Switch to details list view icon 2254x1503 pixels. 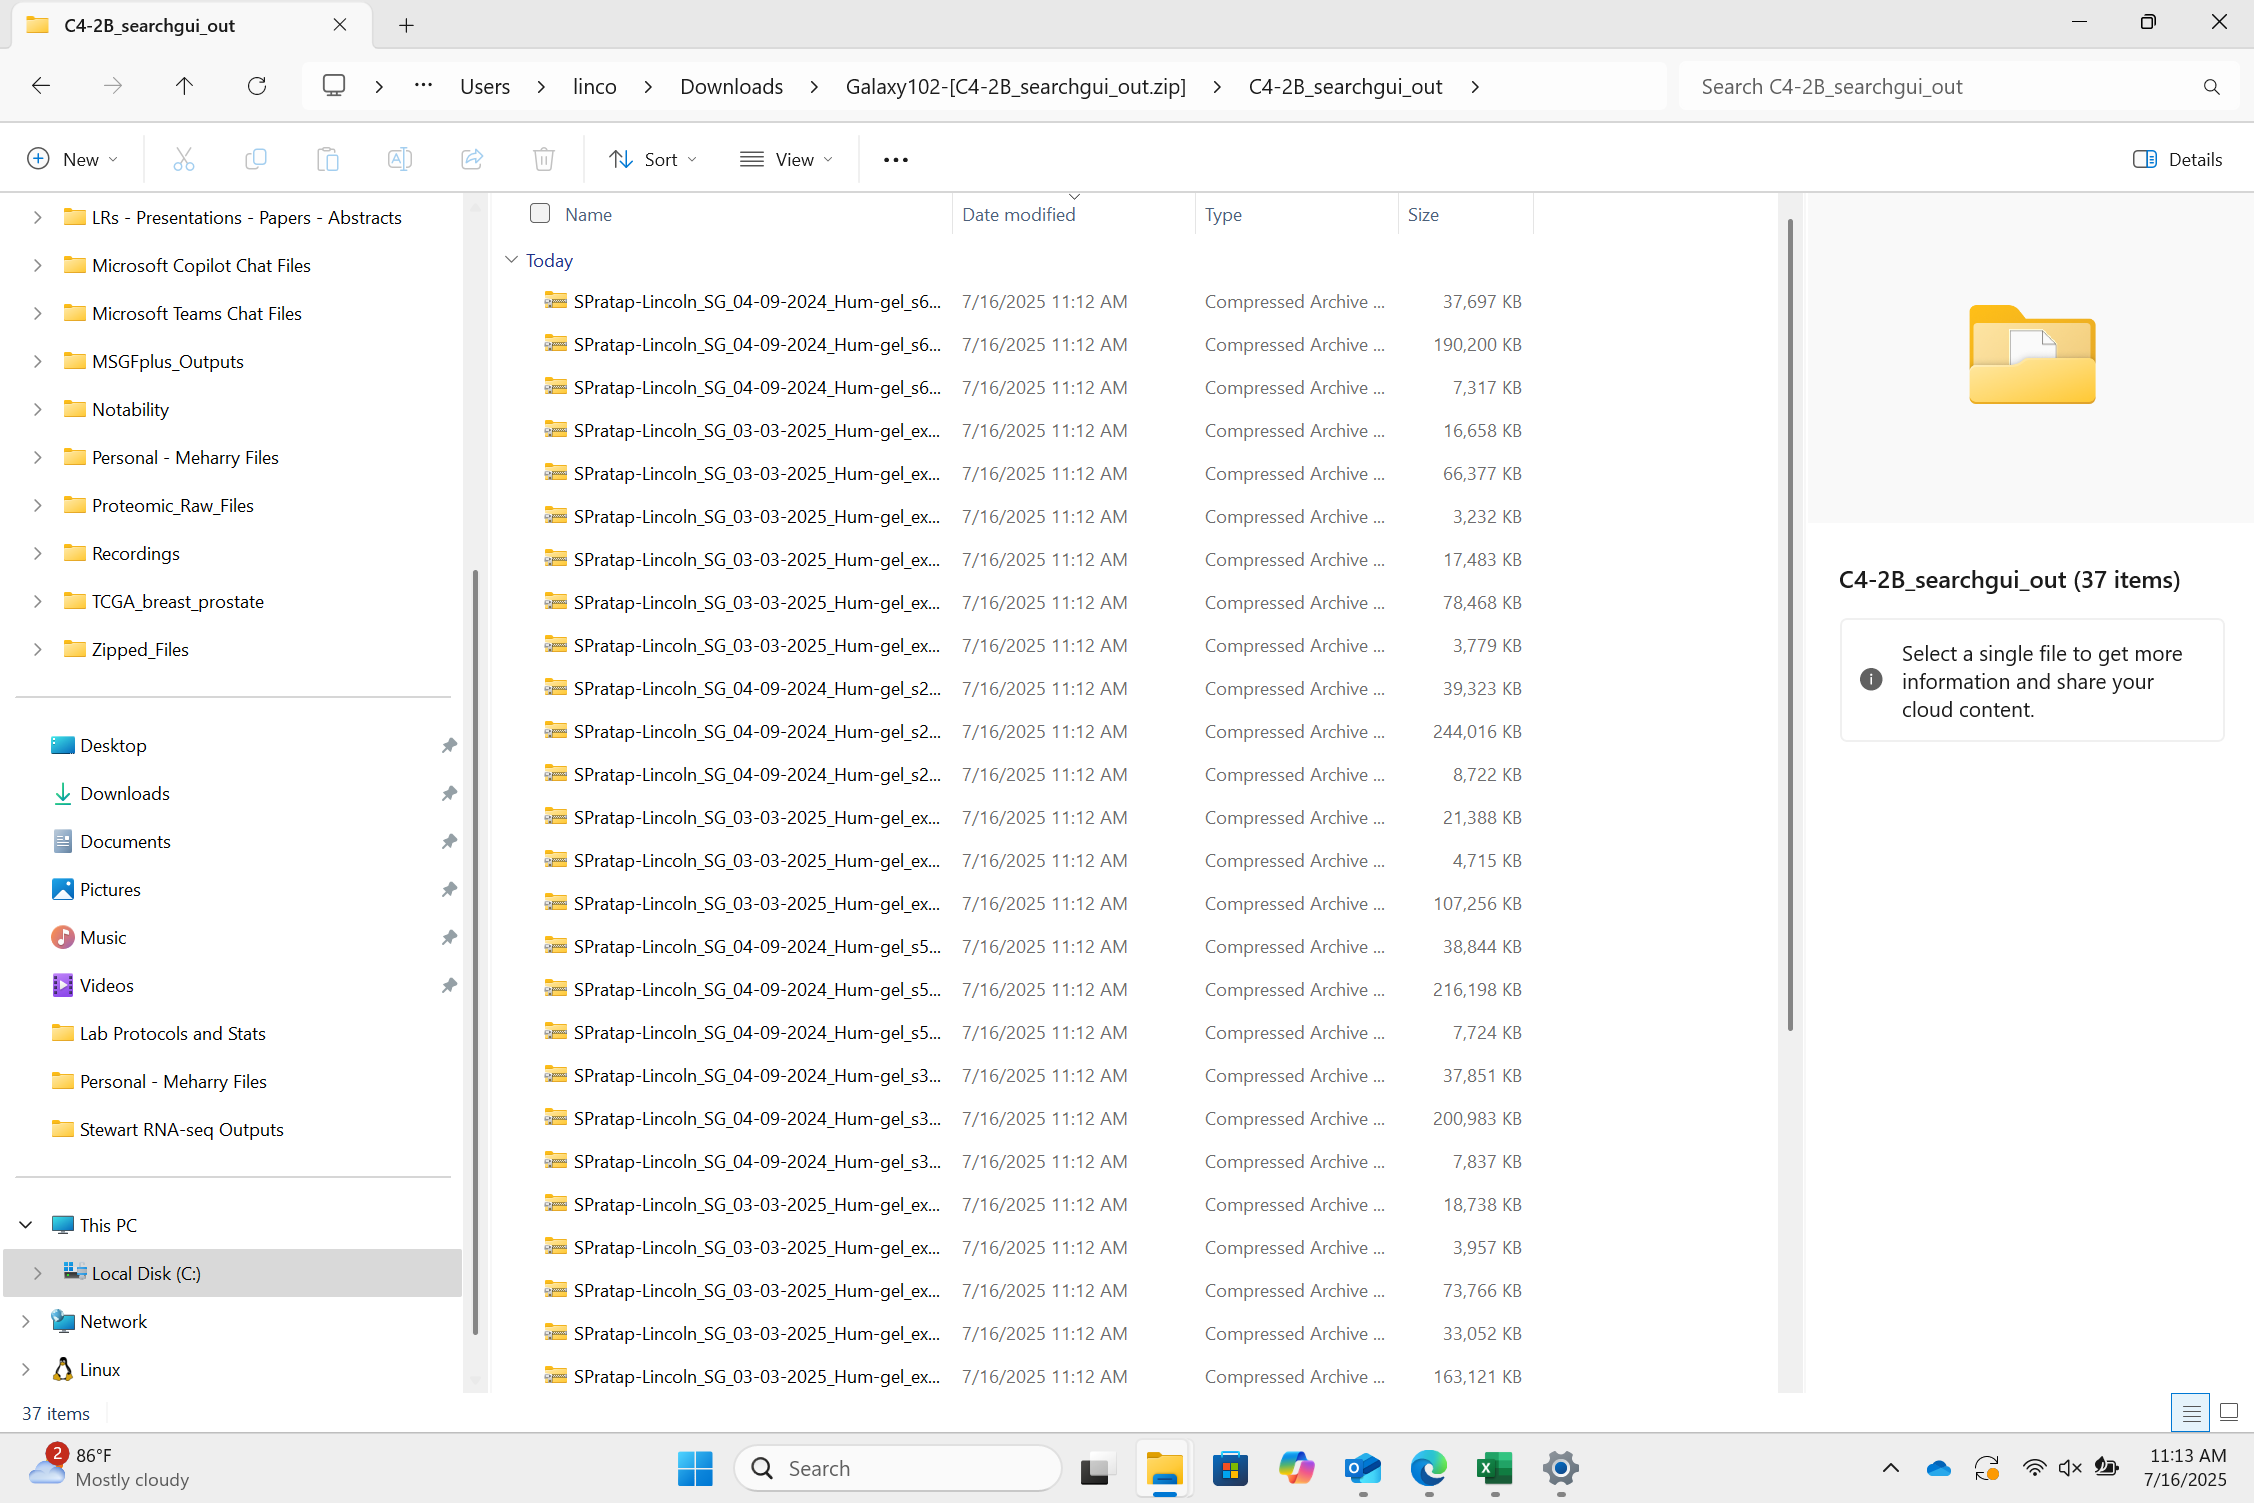coord(2190,1412)
